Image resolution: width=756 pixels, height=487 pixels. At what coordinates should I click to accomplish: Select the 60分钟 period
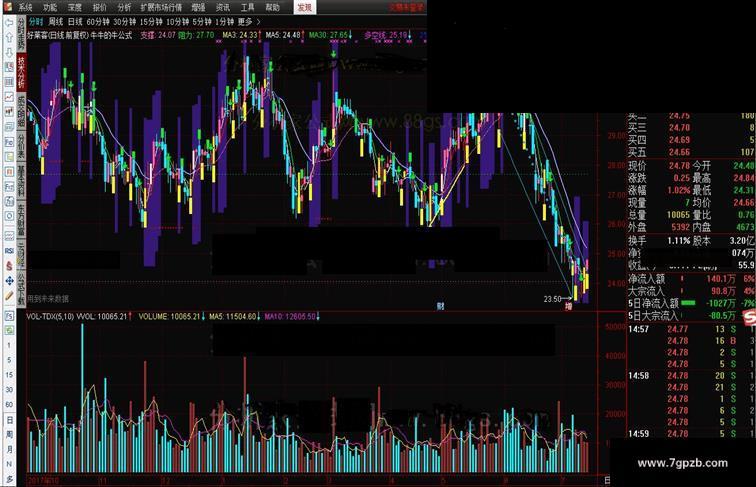[x=98, y=22]
